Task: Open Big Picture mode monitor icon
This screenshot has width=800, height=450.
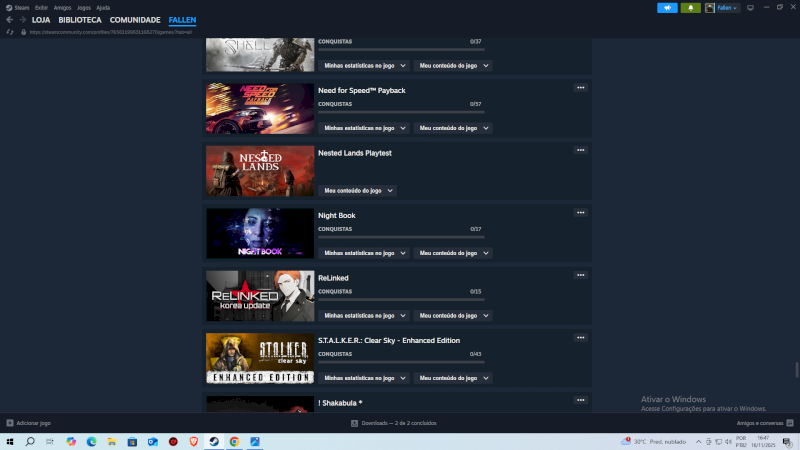Action: [x=750, y=8]
